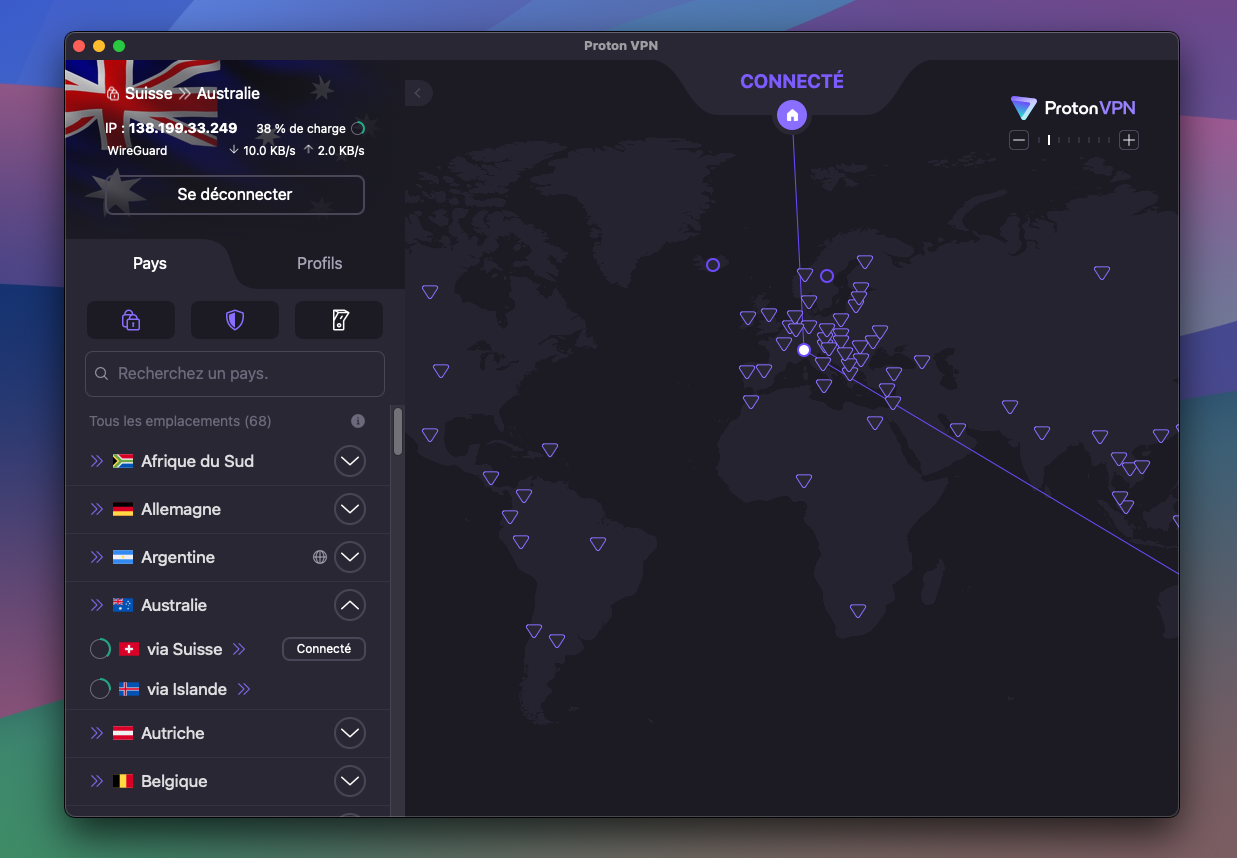Screen dimensions: 1237x858
Task: Click the white connected server dot on the map
Action: tap(804, 350)
